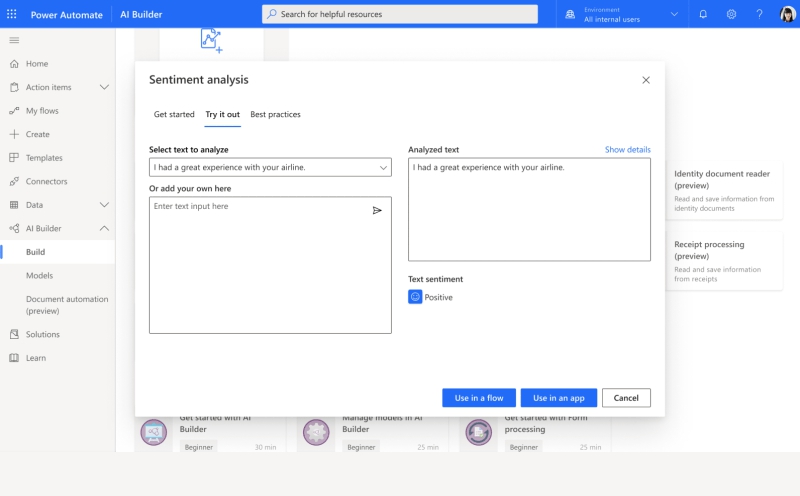Open the Receipt processing (preview) card
The height and width of the screenshot is (496, 800).
[x=724, y=261]
